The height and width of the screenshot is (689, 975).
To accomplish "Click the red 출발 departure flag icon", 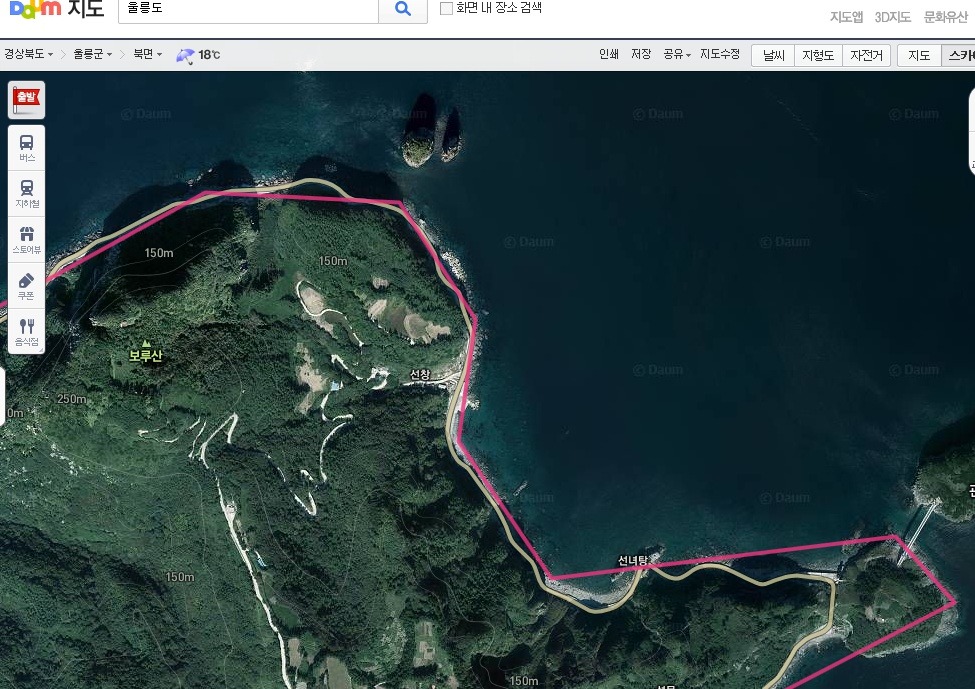I will [26, 99].
